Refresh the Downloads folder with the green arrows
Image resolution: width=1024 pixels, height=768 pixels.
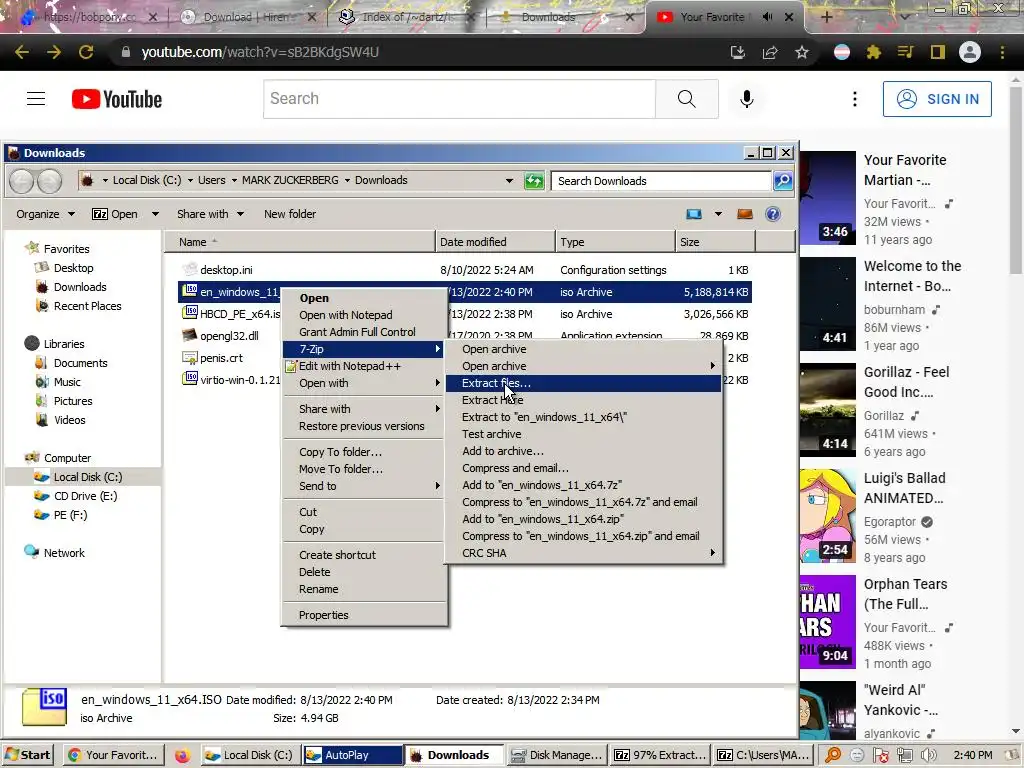pyautogui.click(x=534, y=181)
